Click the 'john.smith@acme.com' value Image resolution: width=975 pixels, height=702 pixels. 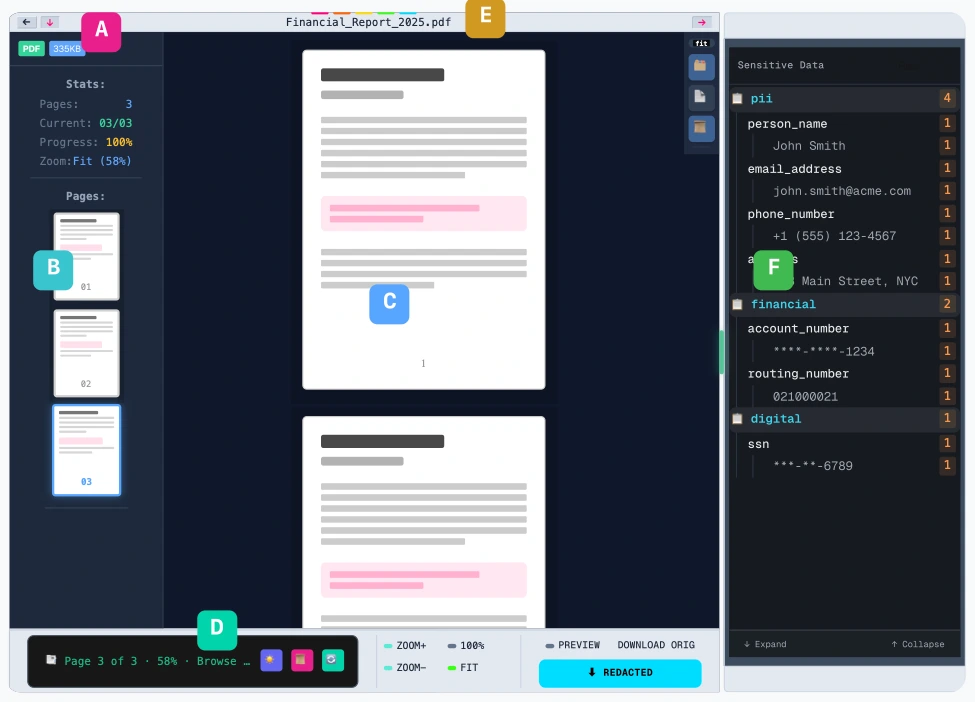tap(842, 191)
